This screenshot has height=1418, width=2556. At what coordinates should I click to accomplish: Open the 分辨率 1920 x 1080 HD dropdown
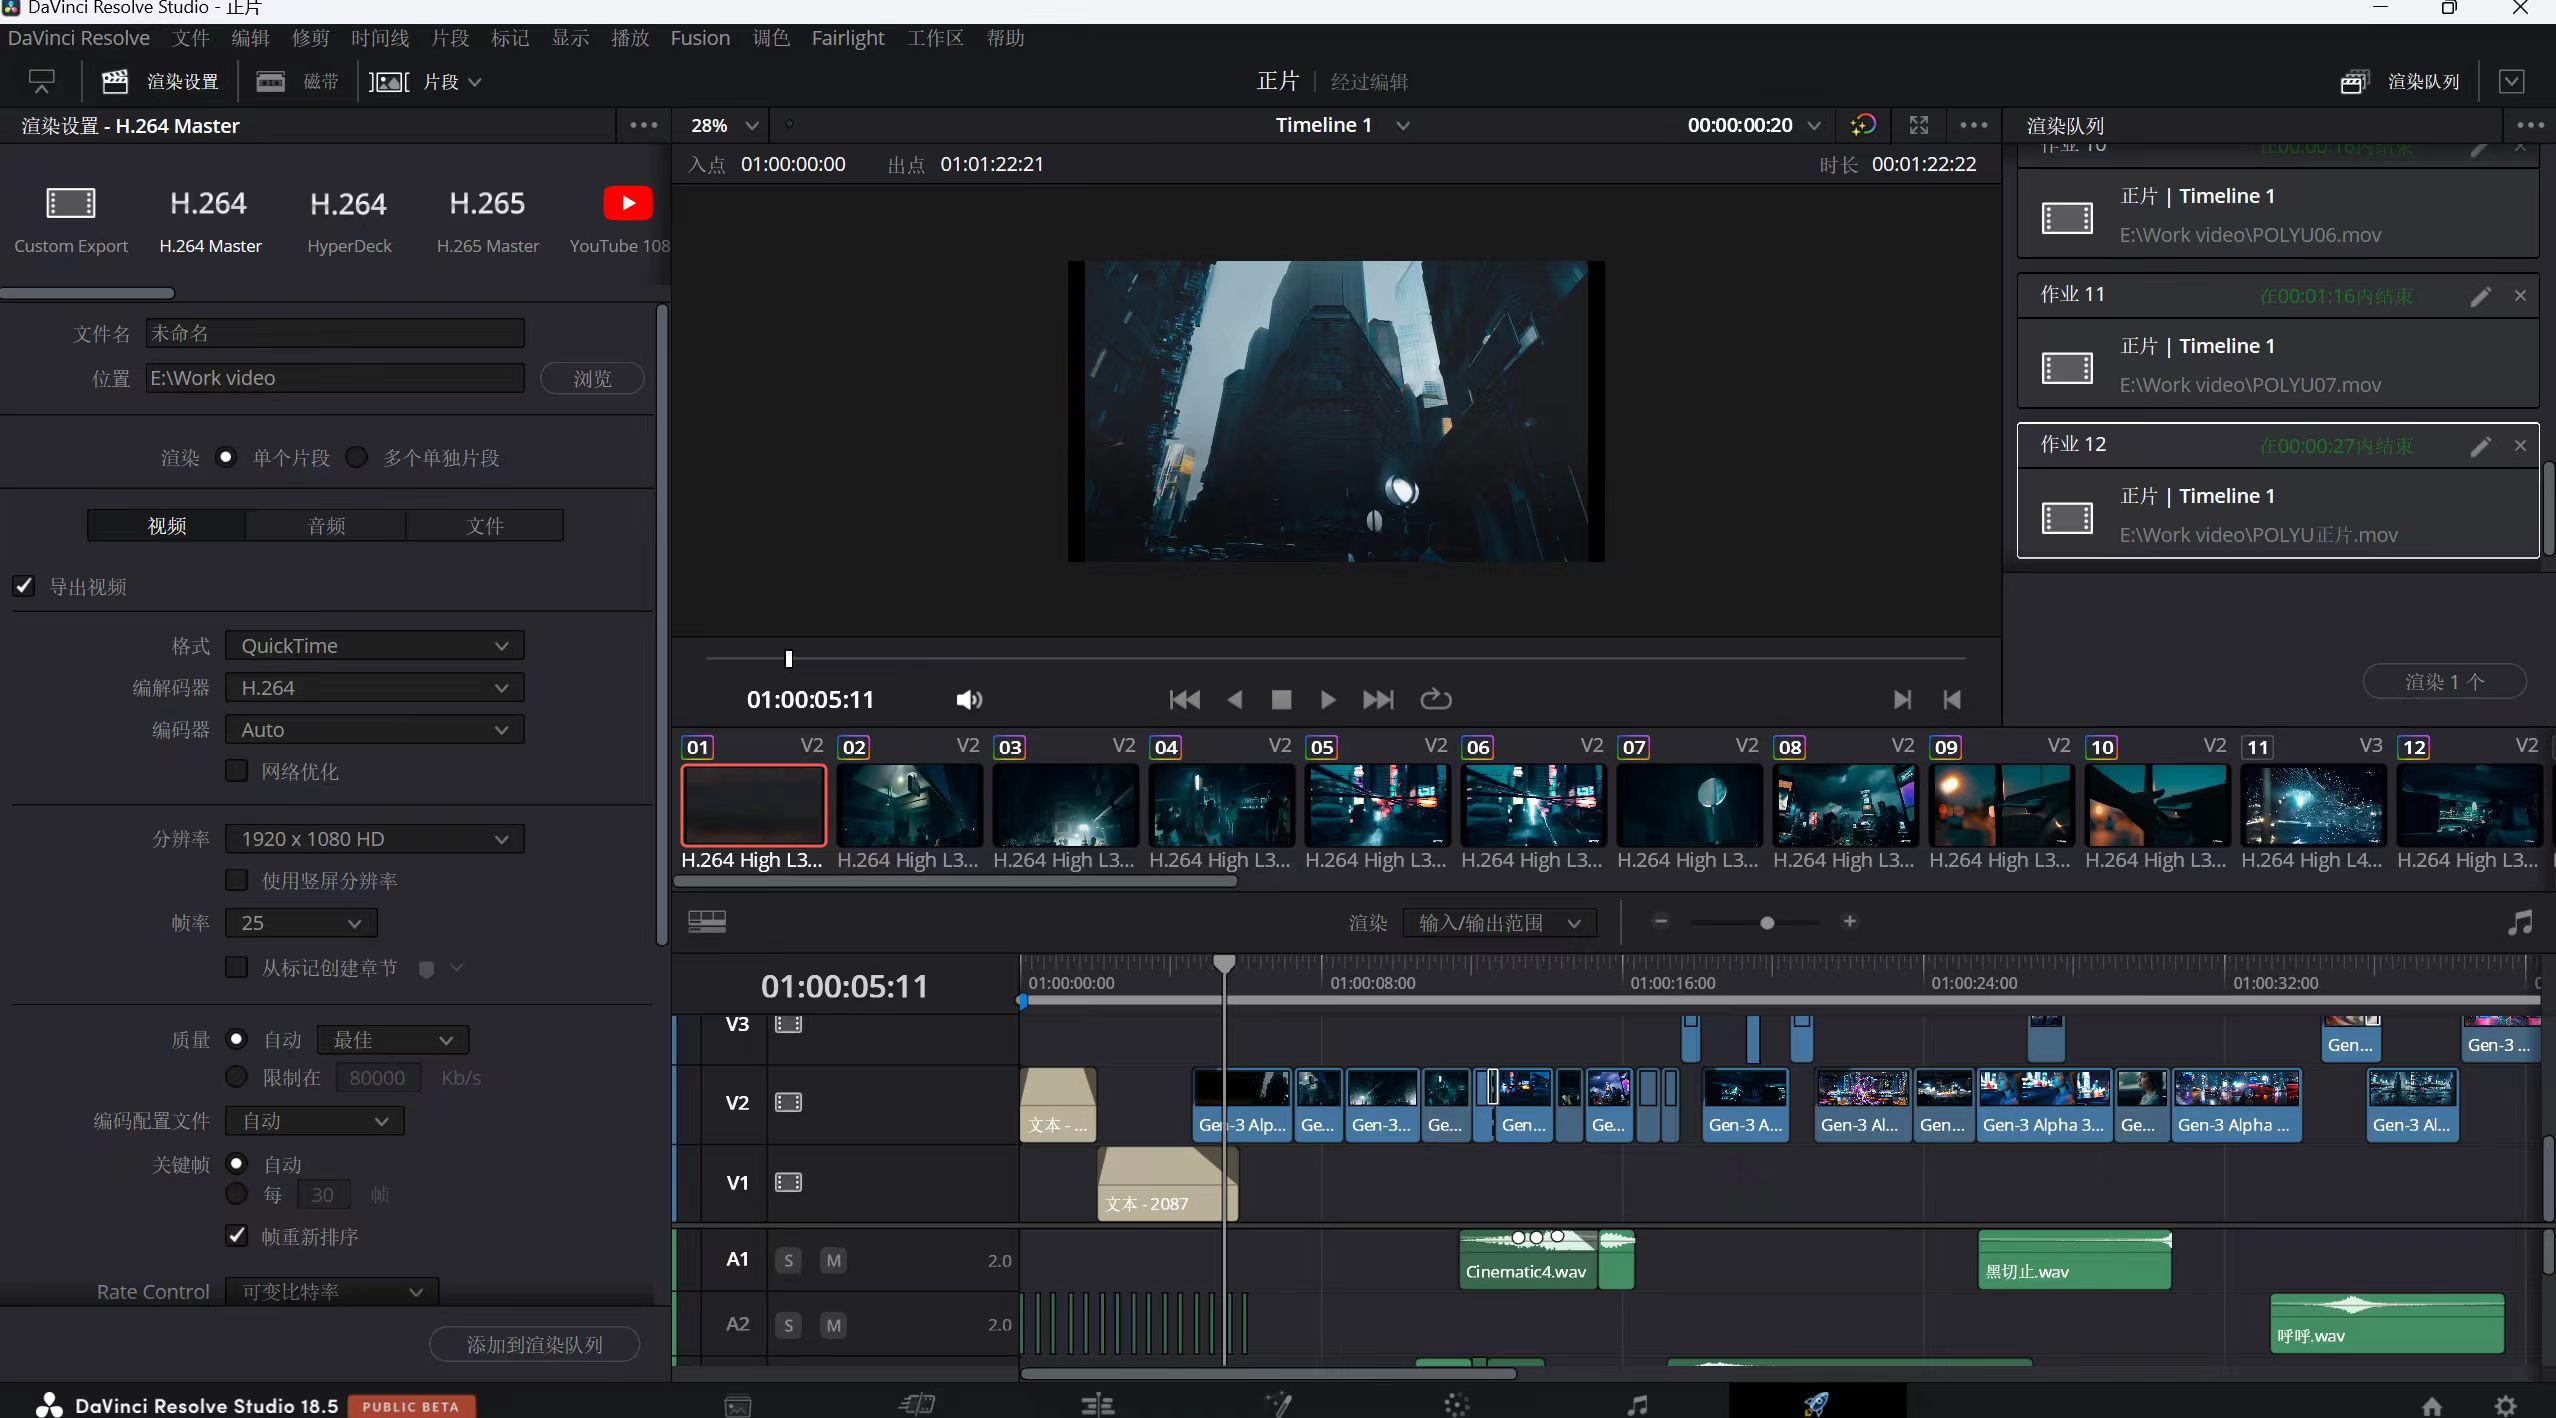pyautogui.click(x=374, y=838)
